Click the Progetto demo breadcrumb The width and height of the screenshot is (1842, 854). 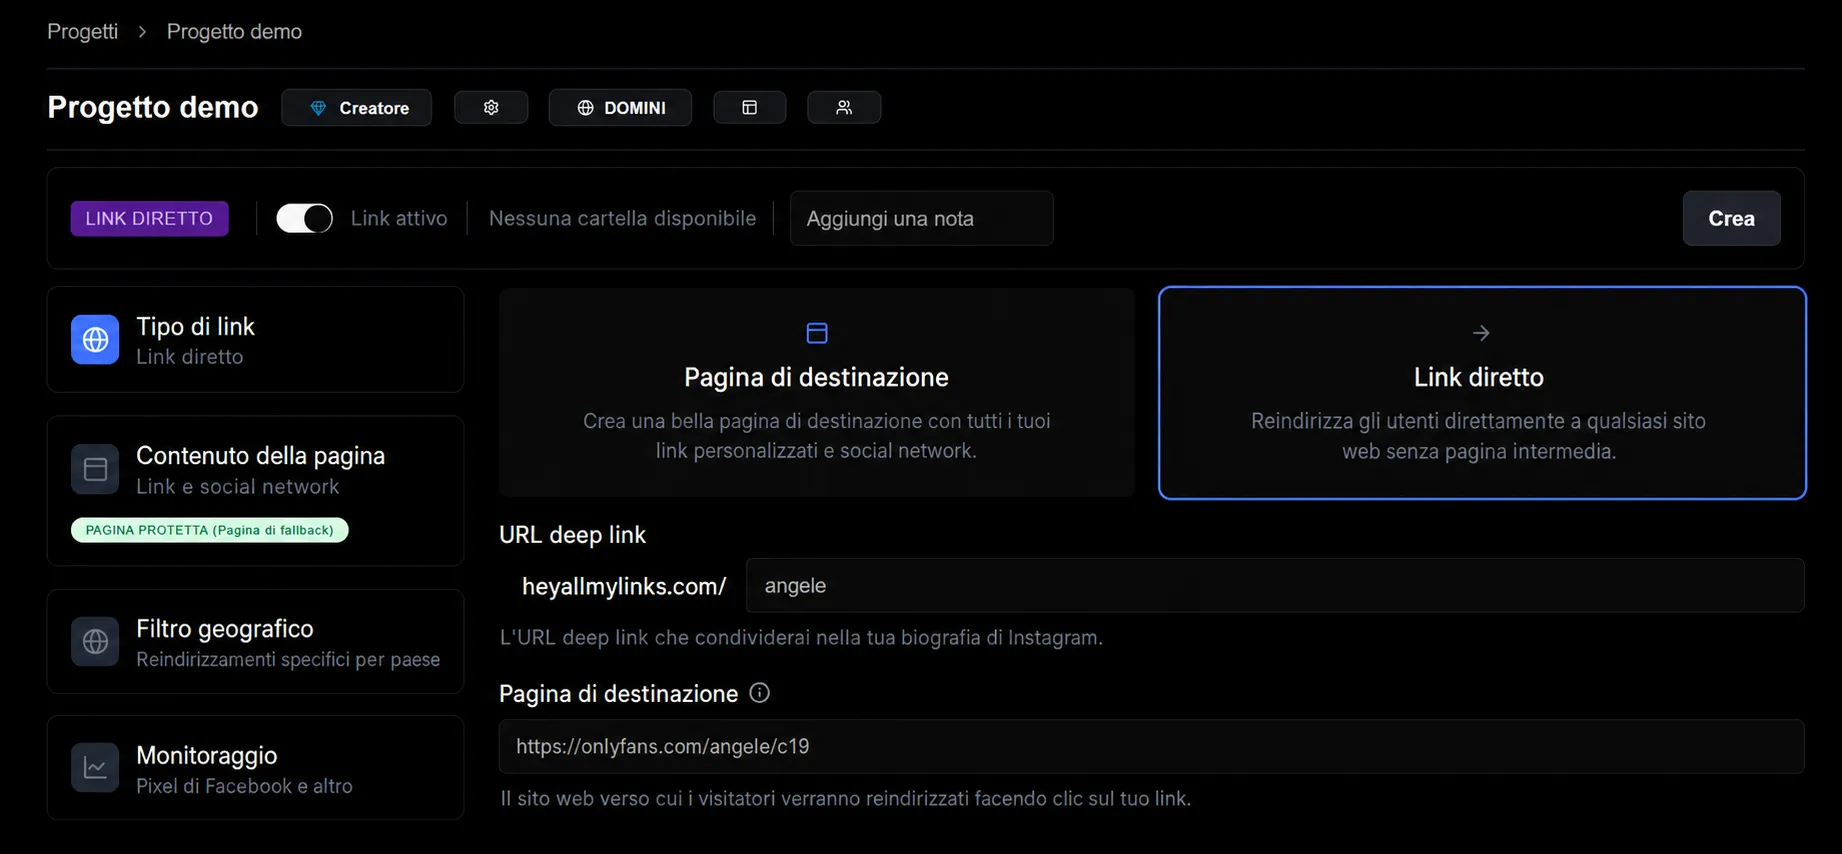click(x=234, y=31)
